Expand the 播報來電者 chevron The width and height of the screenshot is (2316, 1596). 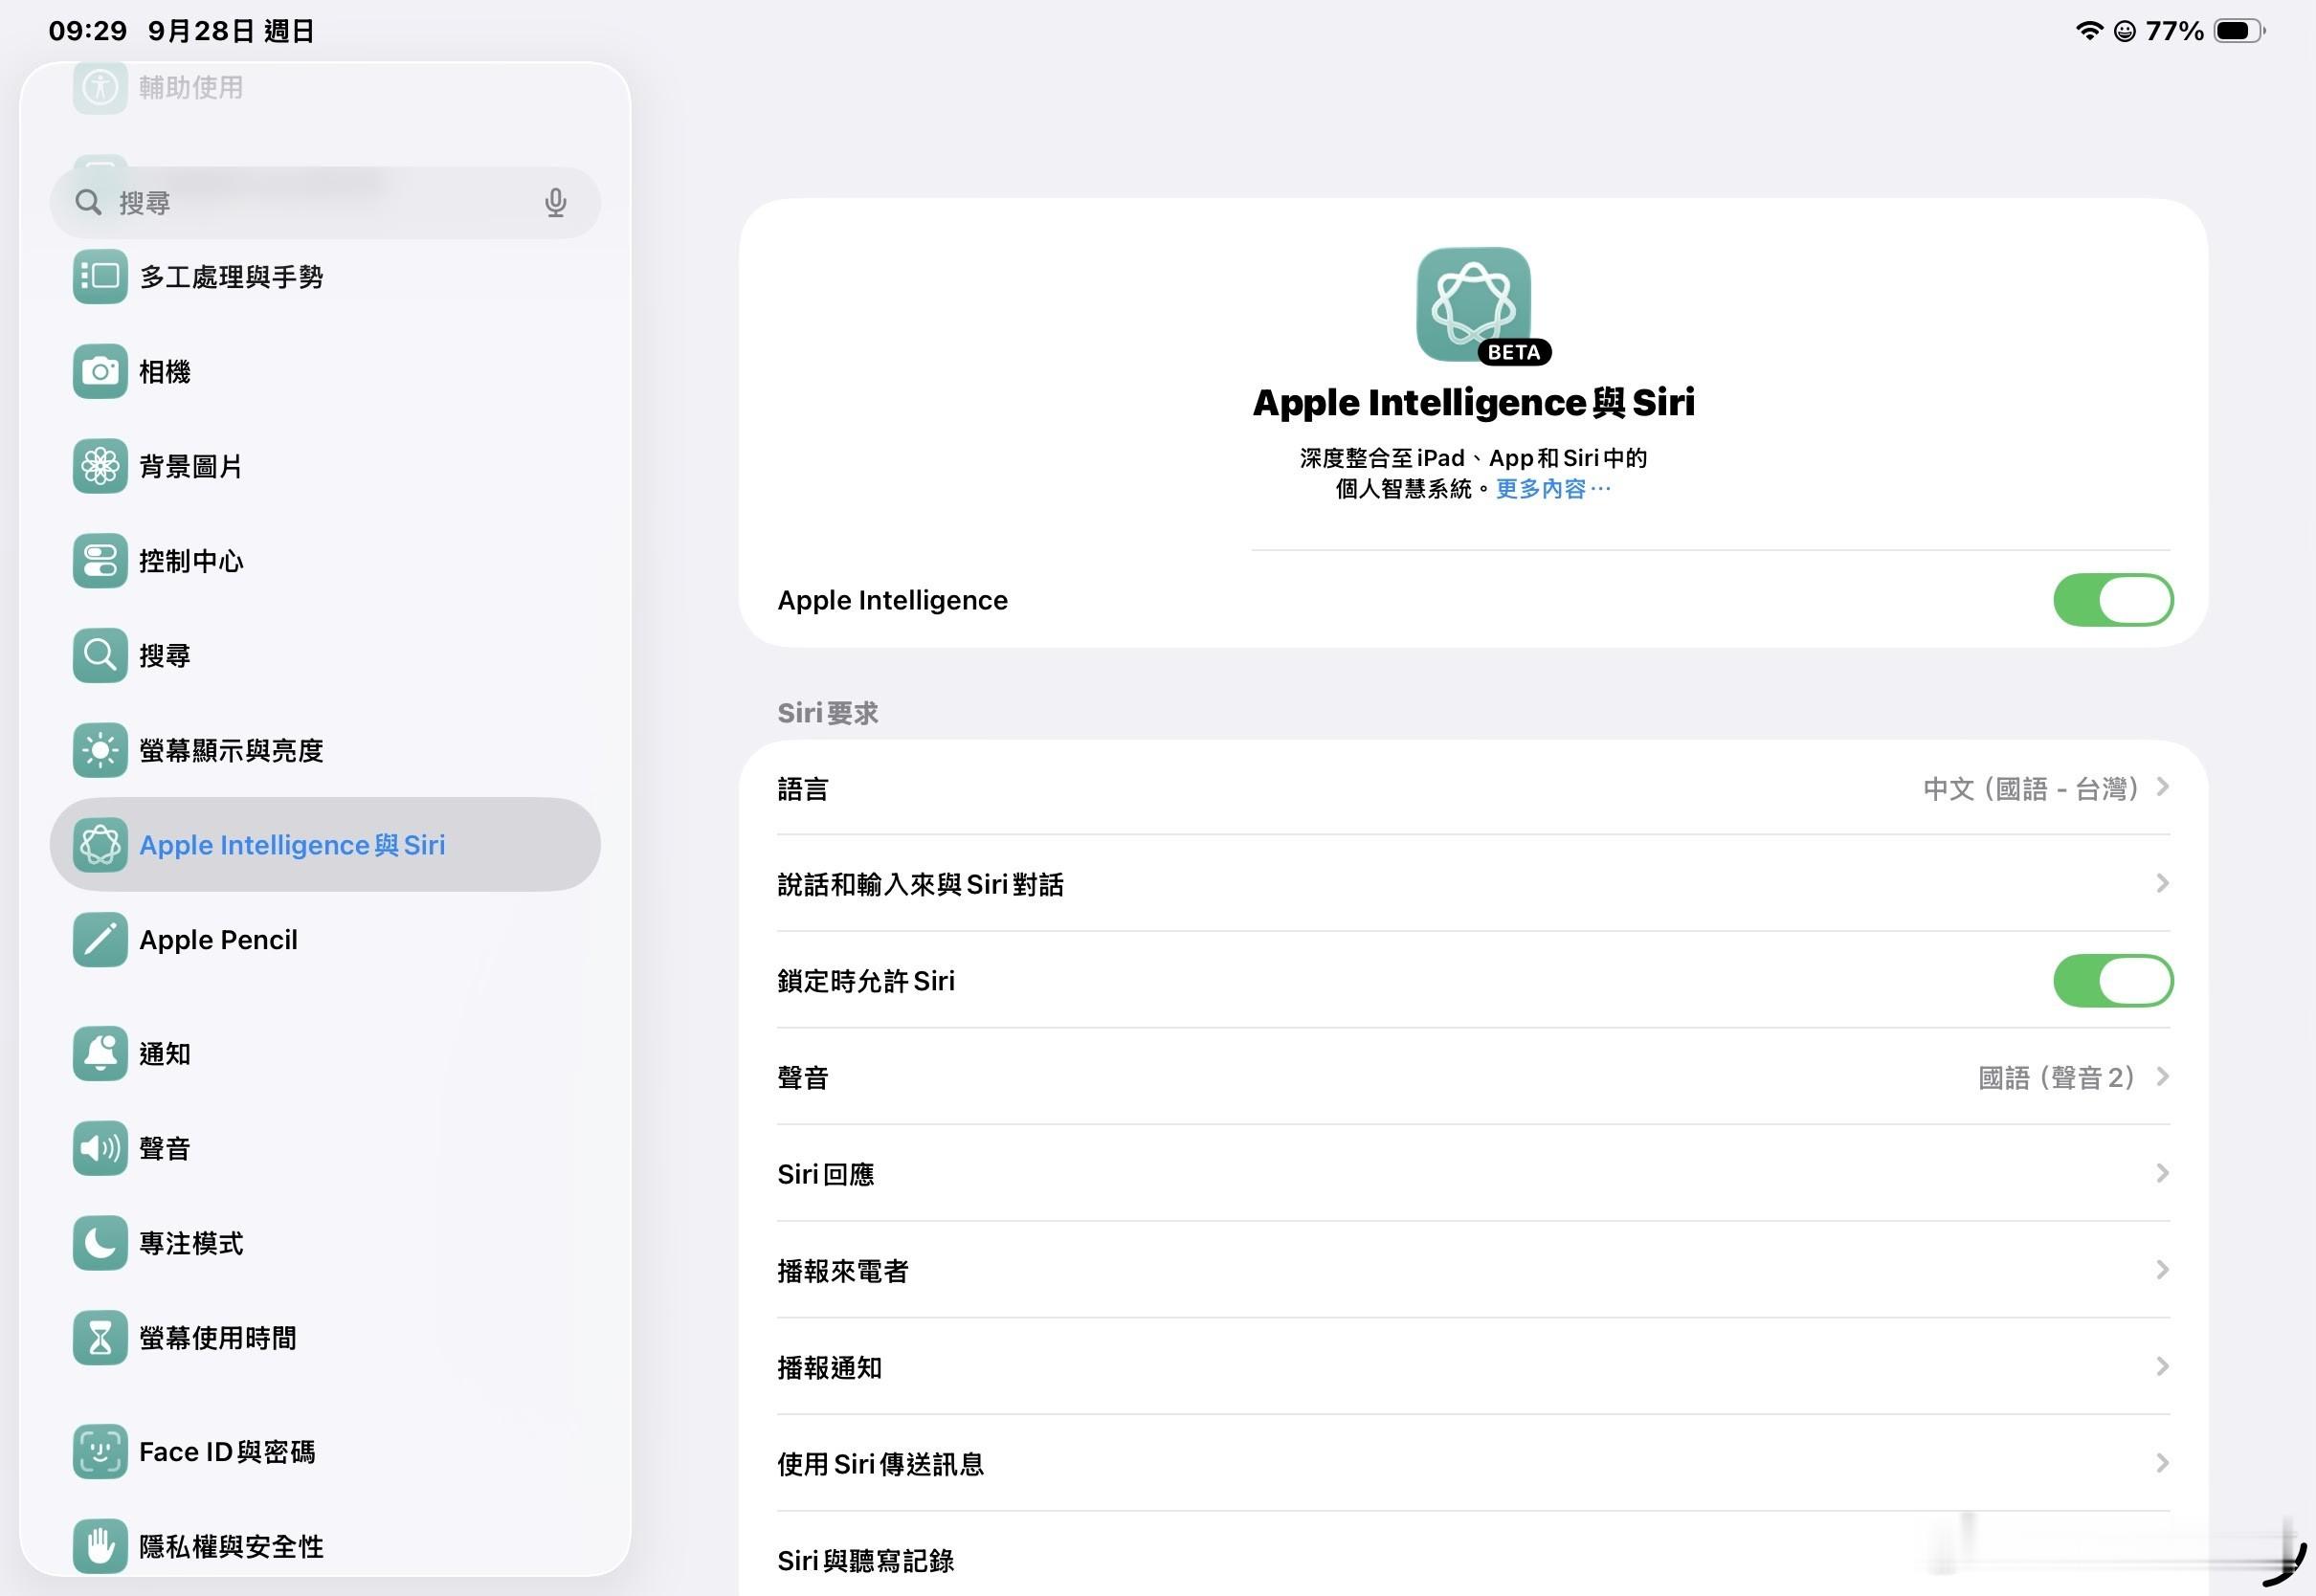2163,1270
